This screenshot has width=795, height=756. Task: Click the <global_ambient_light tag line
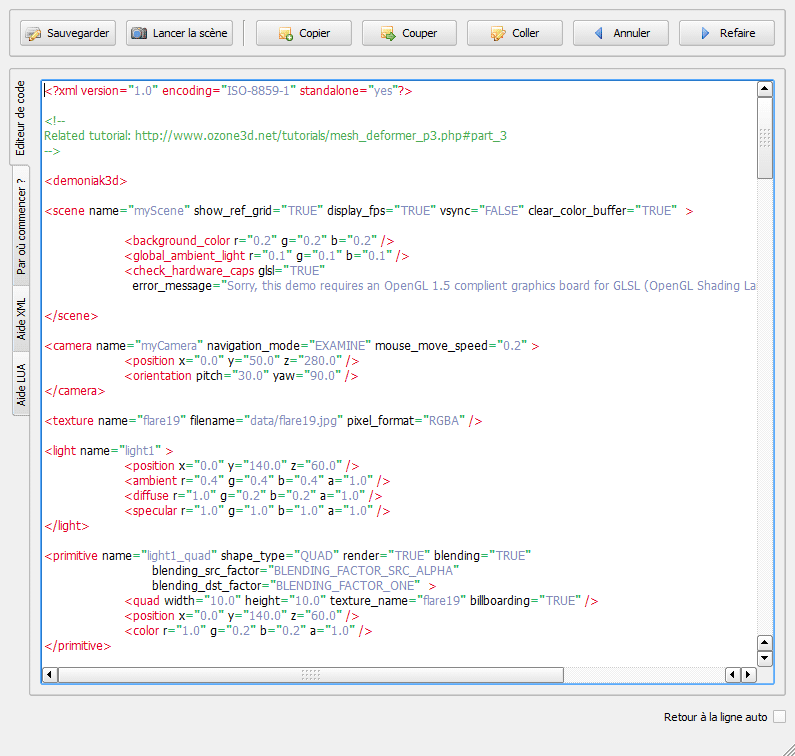(x=267, y=256)
